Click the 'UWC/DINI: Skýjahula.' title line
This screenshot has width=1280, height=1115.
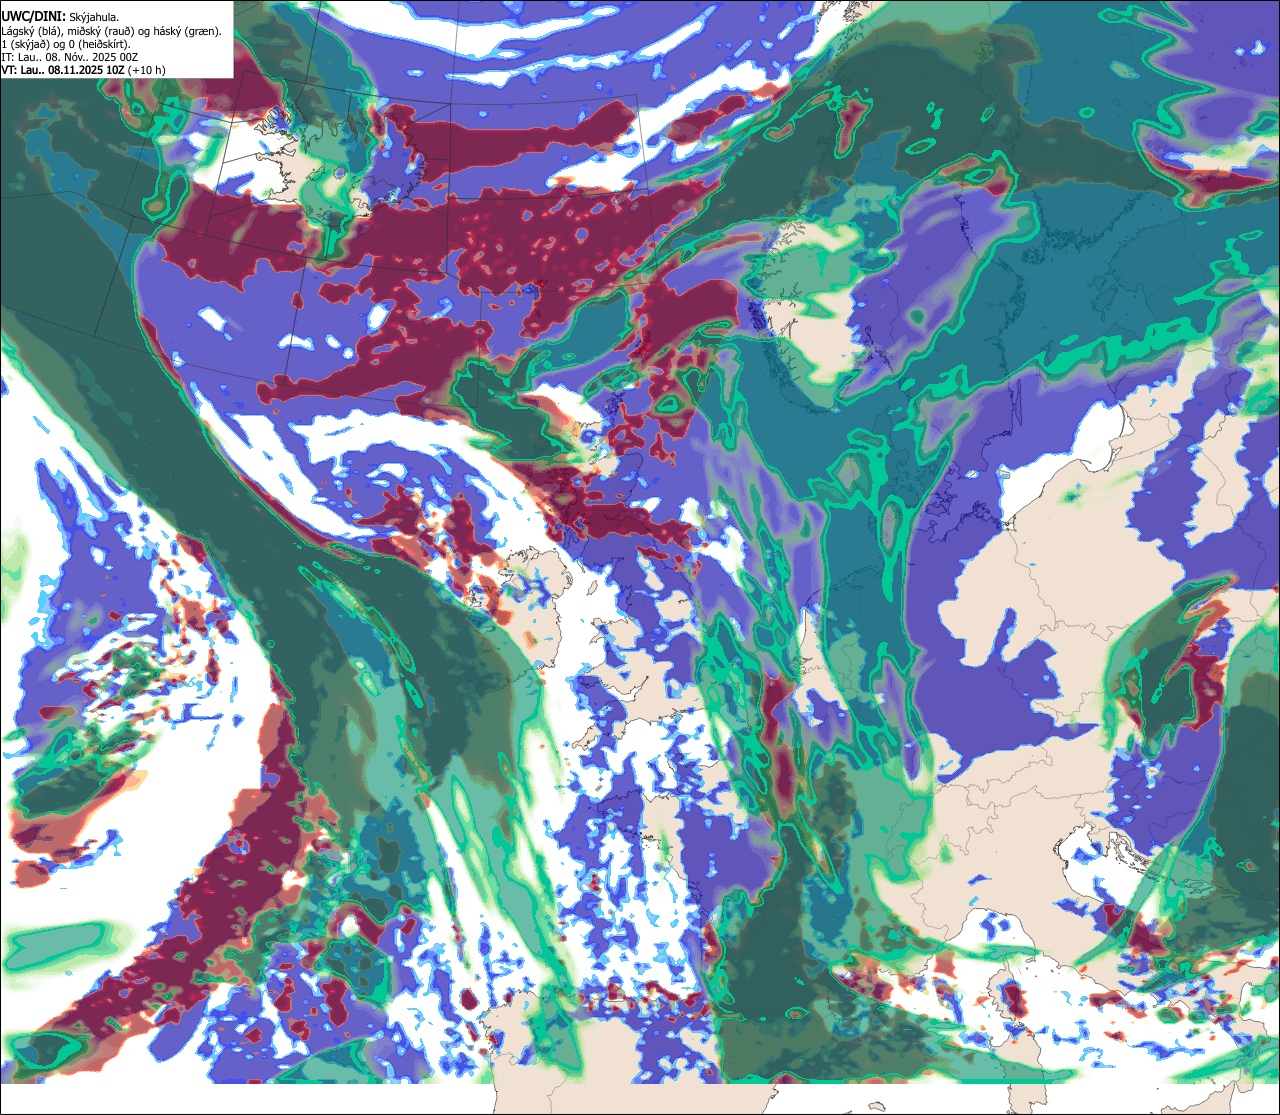pyautogui.click(x=60, y=17)
